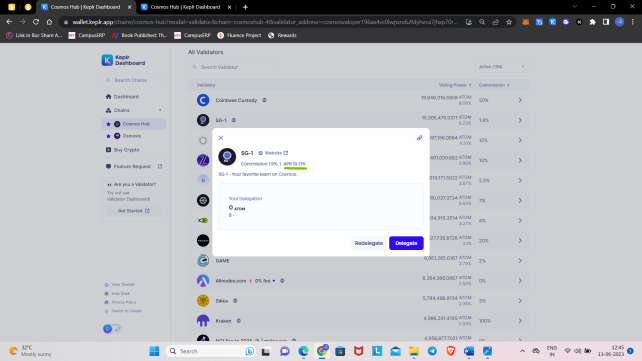The image size is (642, 361).
Task: Focus the Search Validator field
Action: (232, 67)
